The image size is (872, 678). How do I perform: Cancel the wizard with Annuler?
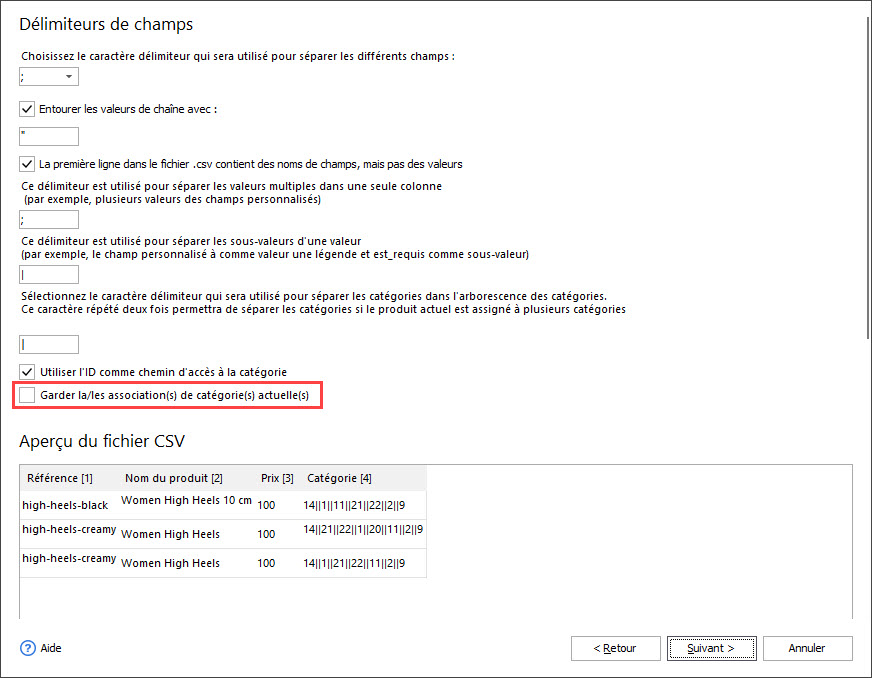(807, 649)
